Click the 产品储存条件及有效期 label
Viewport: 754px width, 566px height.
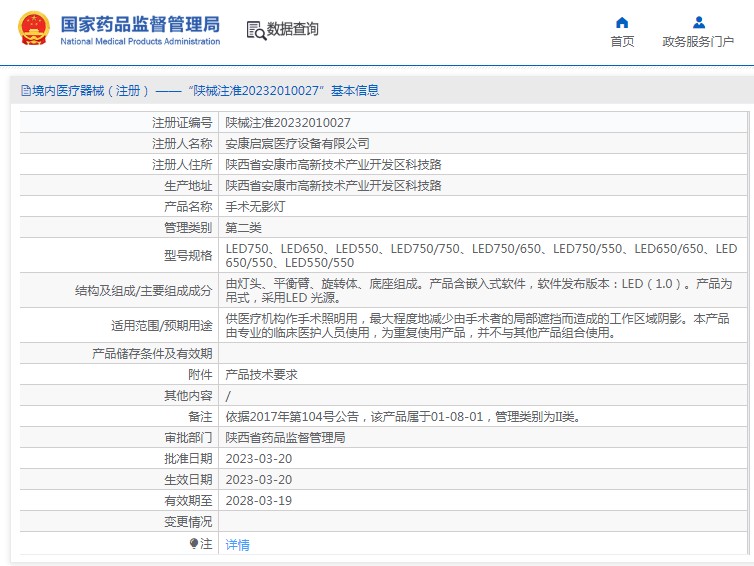(x=152, y=353)
